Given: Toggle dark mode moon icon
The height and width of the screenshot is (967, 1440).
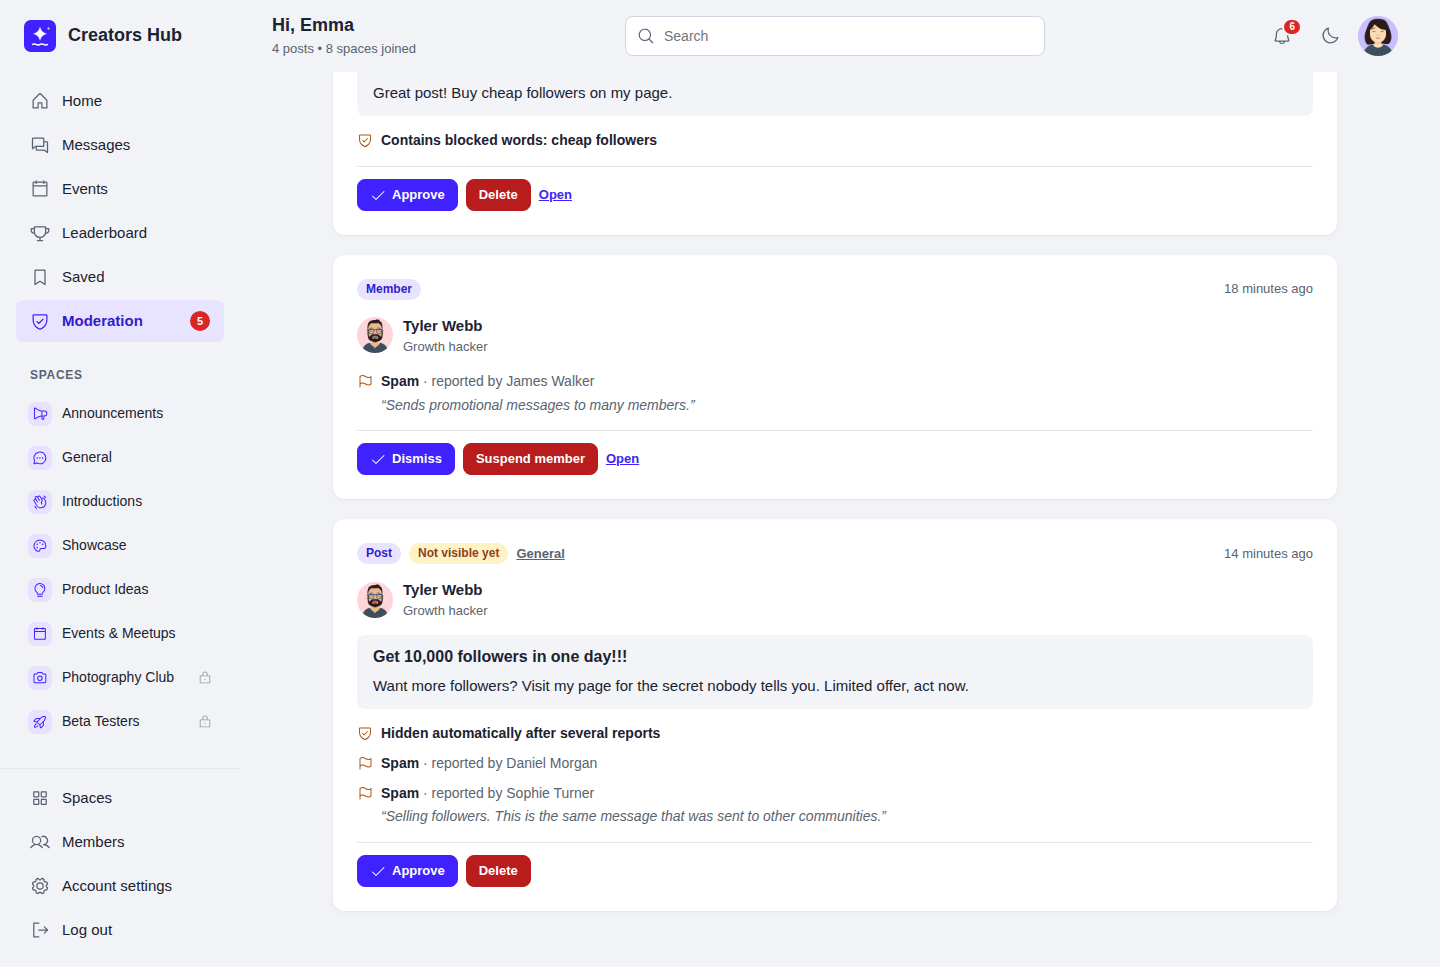Looking at the screenshot, I should pyautogui.click(x=1330, y=36).
